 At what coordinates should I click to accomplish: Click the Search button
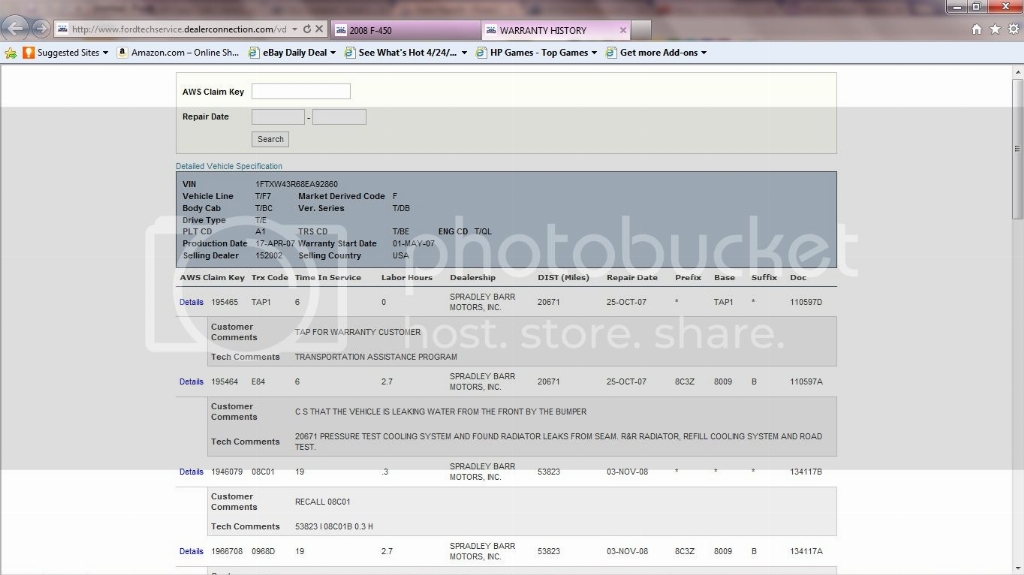pos(270,139)
